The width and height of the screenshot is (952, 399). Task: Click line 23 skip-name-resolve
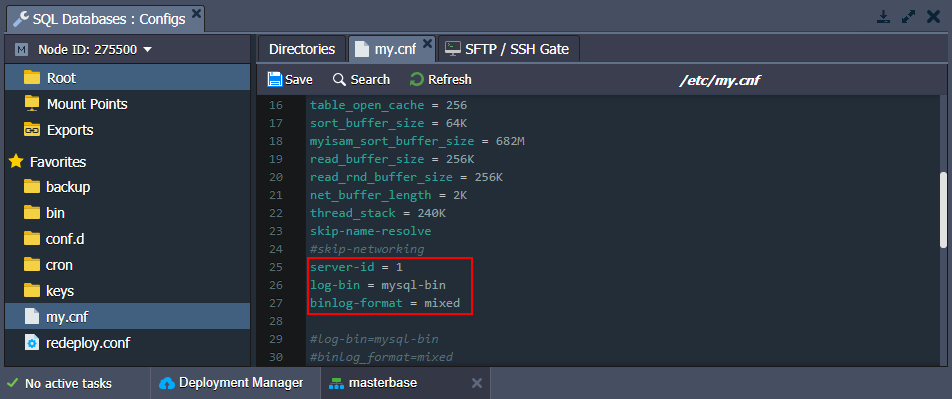pos(370,231)
